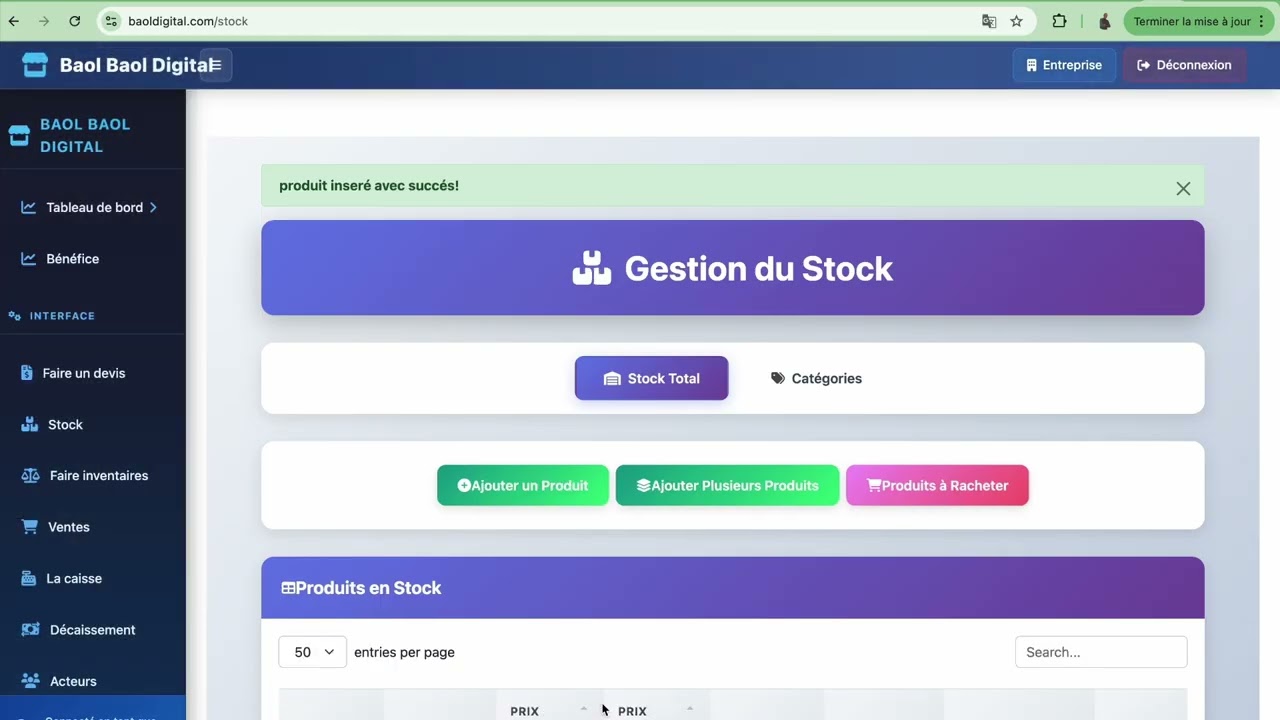Open the Entreprise button
This screenshot has width=1280, height=720.
click(x=1064, y=65)
